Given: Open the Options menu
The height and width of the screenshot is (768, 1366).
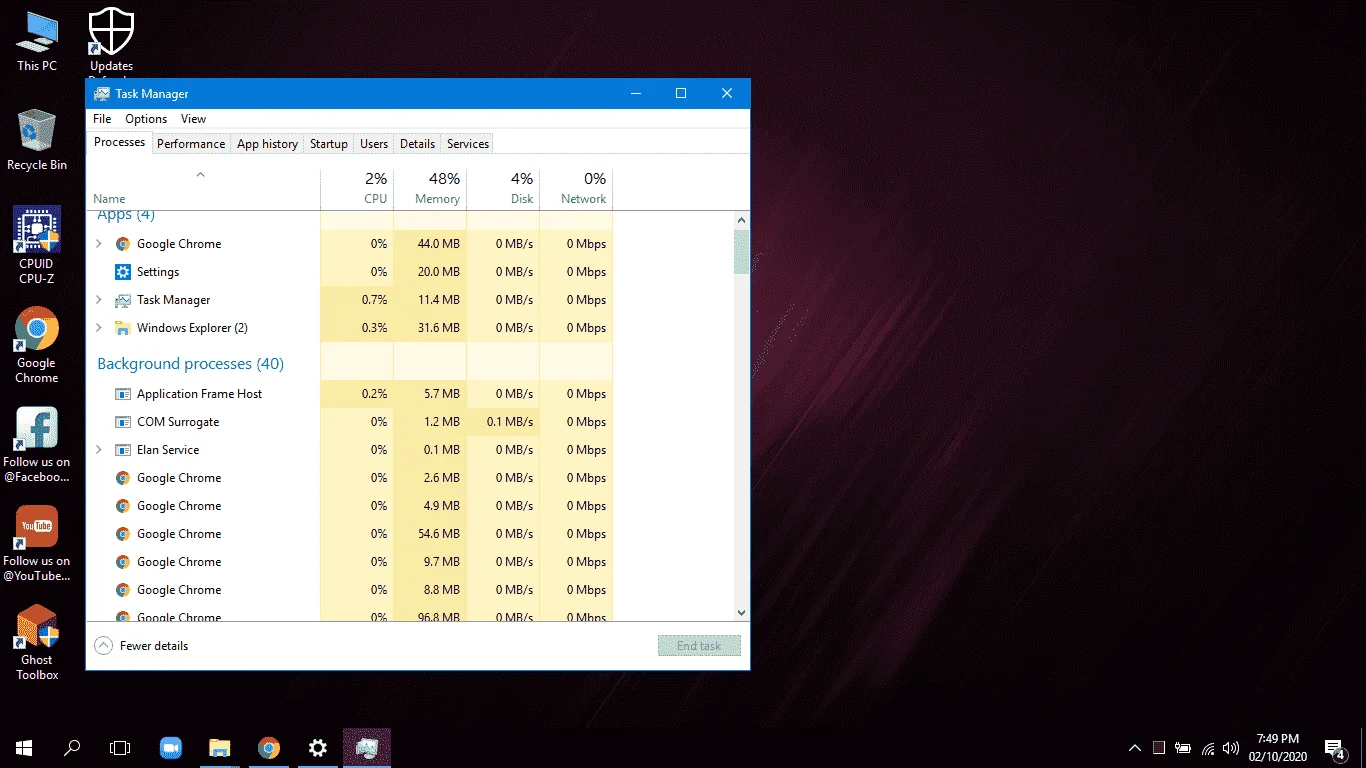Looking at the screenshot, I should pos(146,119).
